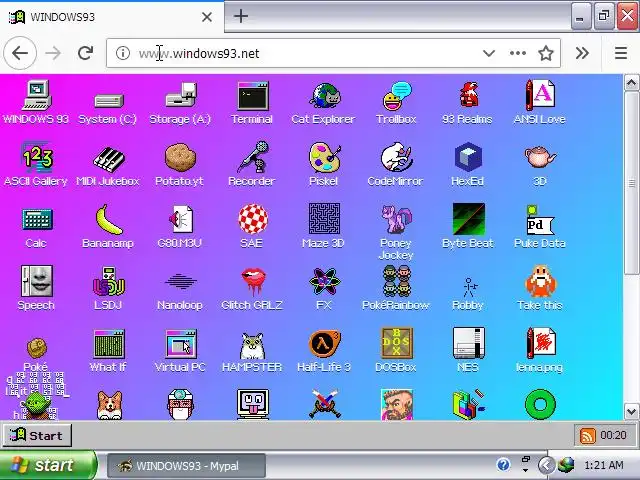Click the scrollbar up arrow
The image size is (640, 480).
[631, 83]
